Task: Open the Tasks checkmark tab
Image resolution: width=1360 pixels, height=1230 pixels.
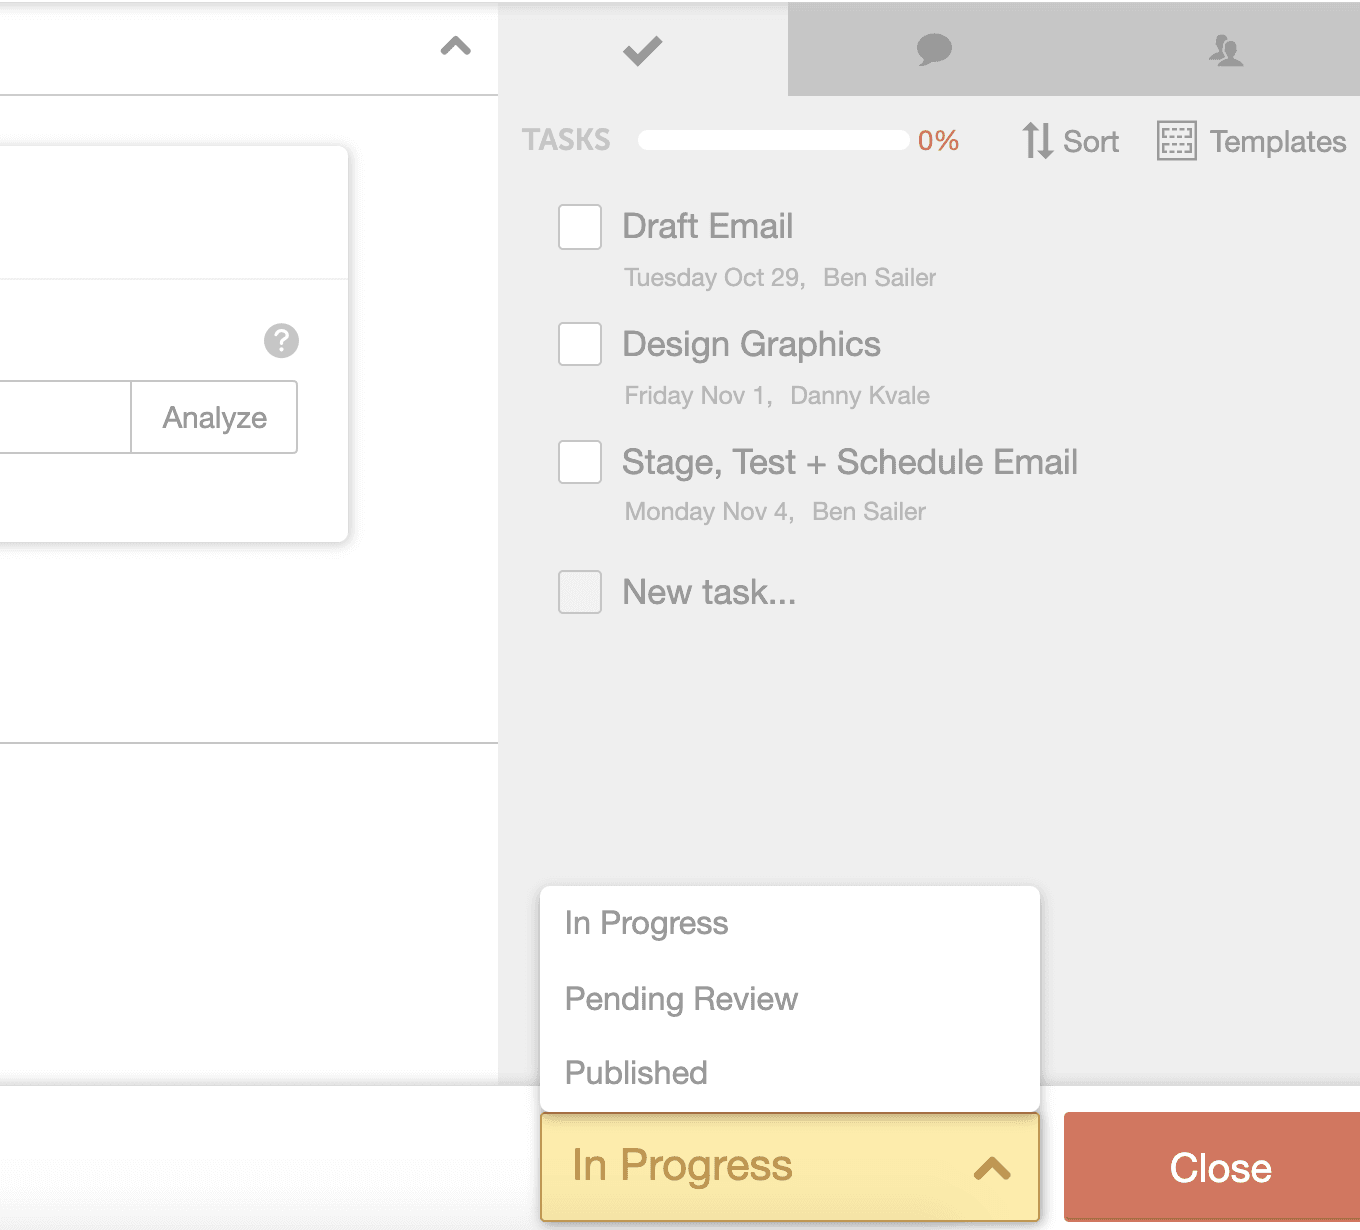Action: tap(643, 49)
